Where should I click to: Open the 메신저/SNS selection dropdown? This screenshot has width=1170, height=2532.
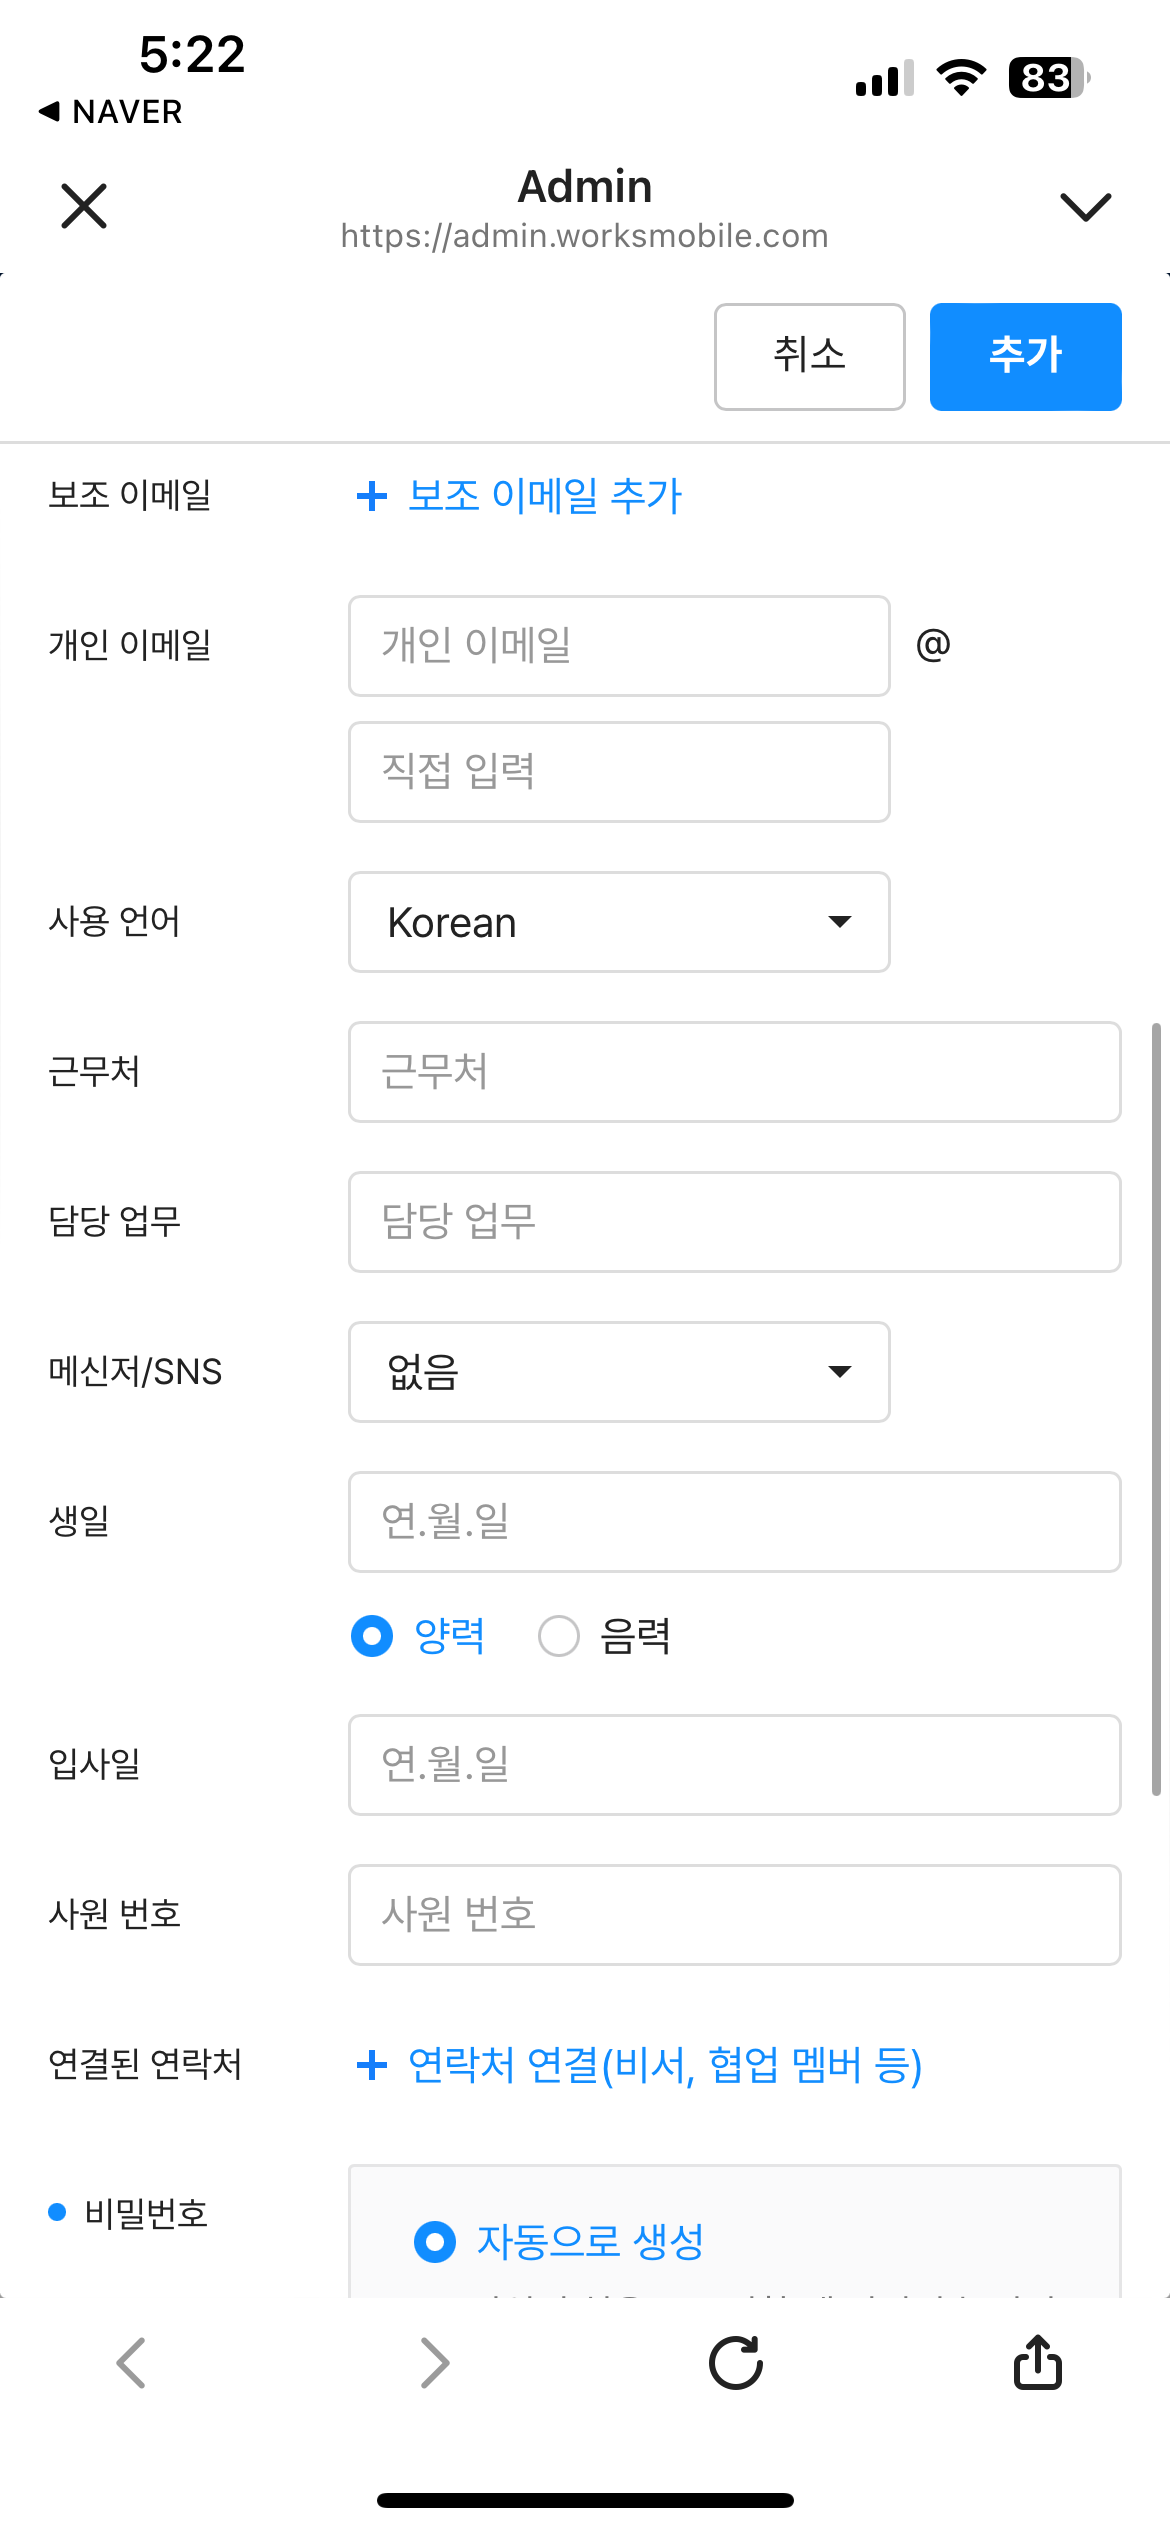point(618,1372)
